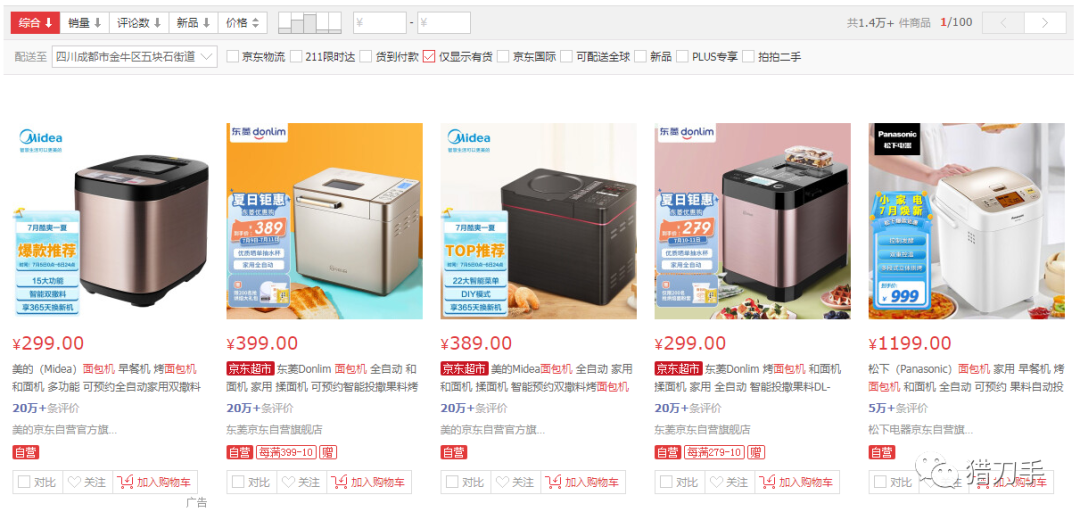Image resolution: width=1080 pixels, height=520 pixels.
Task: Click the 赠 gift tag on ¥399 product
Action: 329,453
